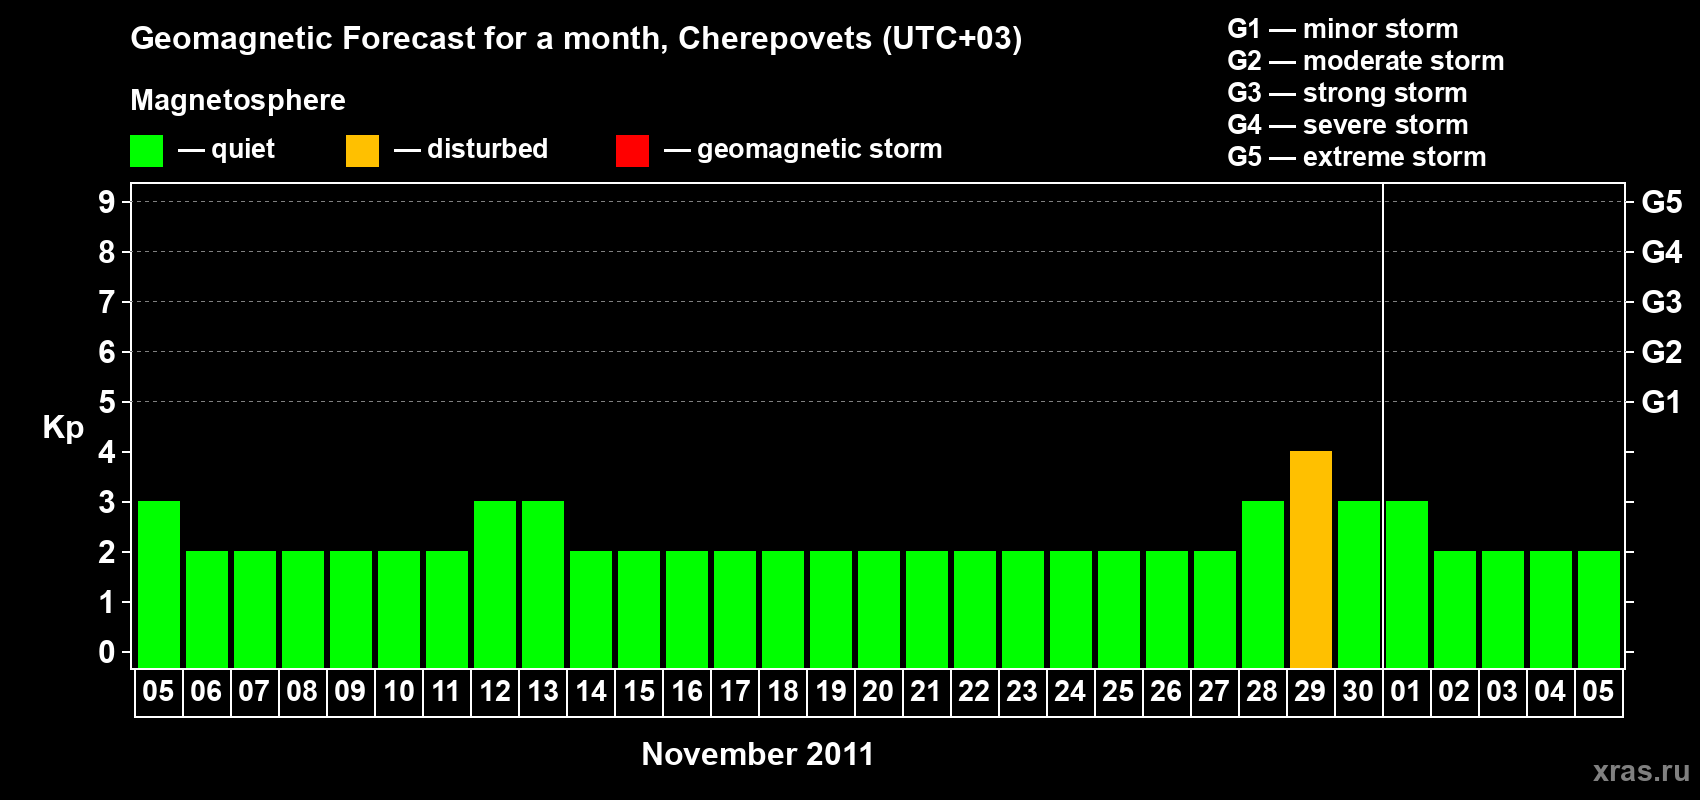Screen dimensions: 1700x800
Task: Click the Kp axis value 0
Action: [x=107, y=652]
